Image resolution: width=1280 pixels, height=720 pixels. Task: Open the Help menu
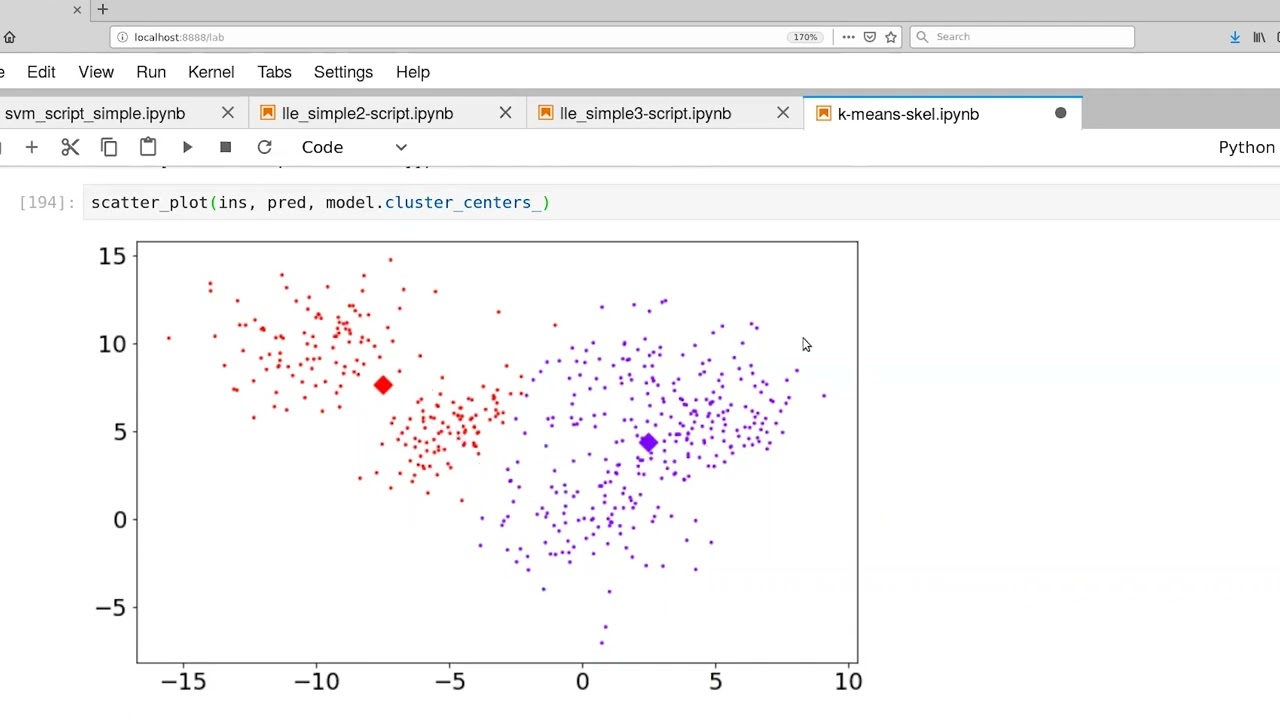[413, 72]
